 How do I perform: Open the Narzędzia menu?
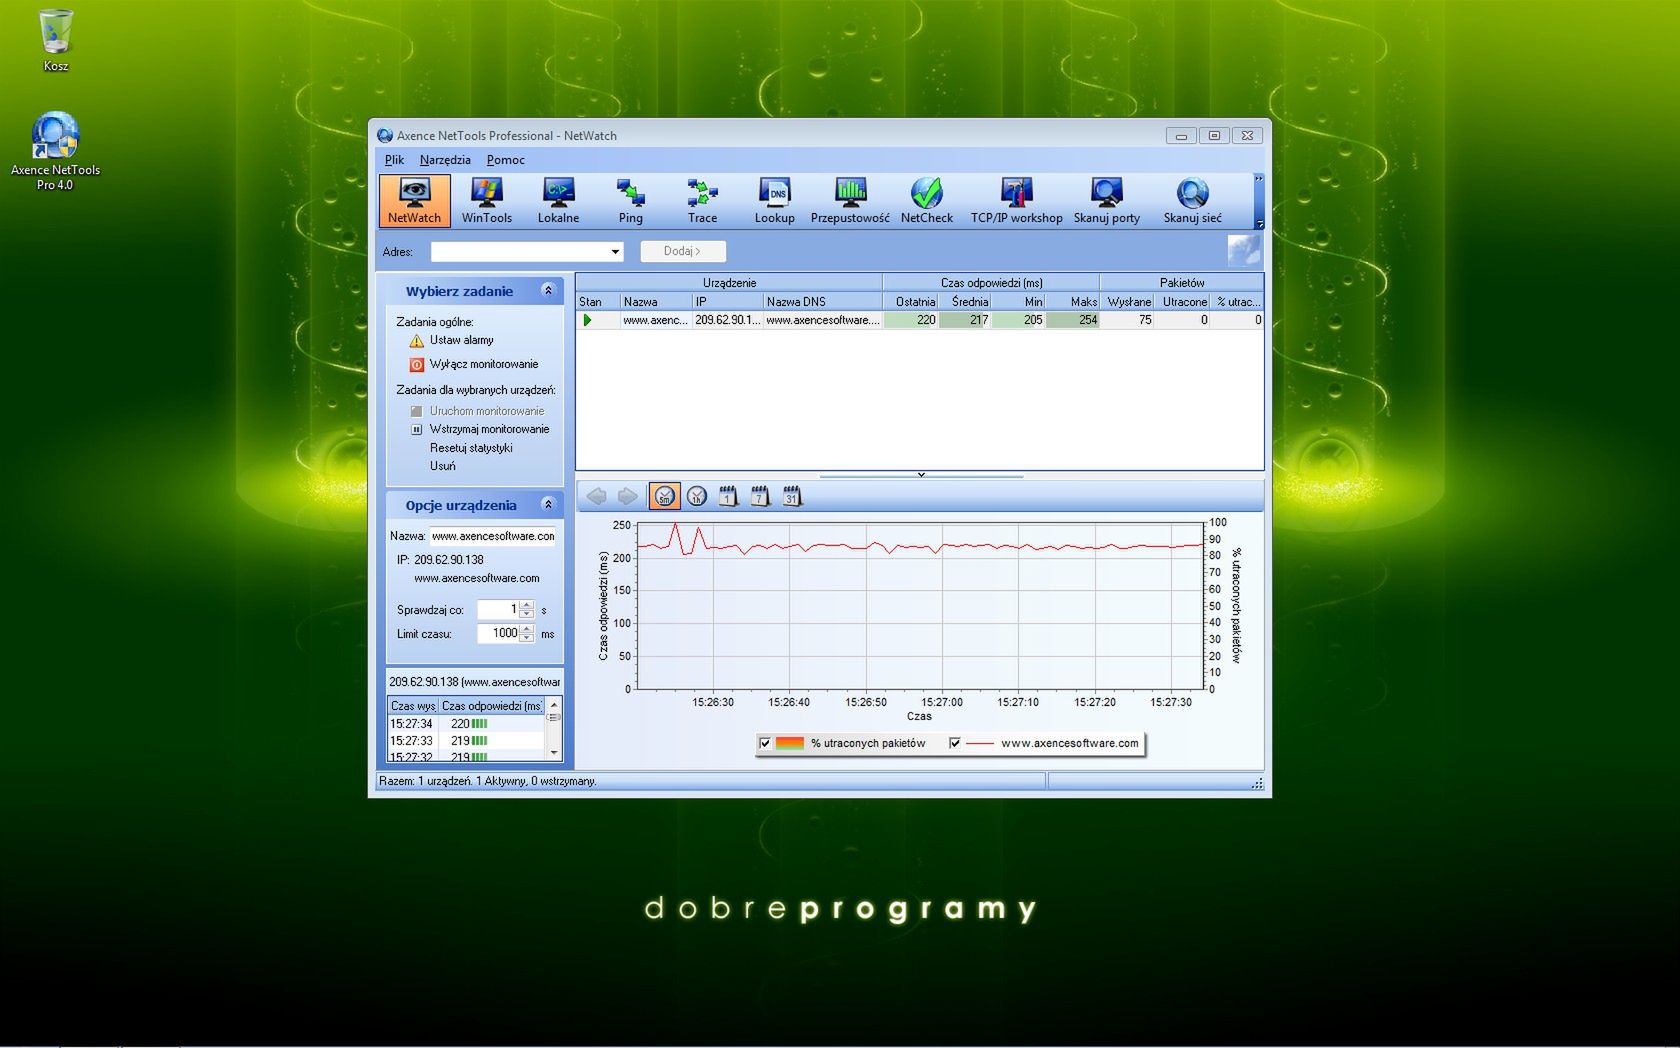(445, 159)
